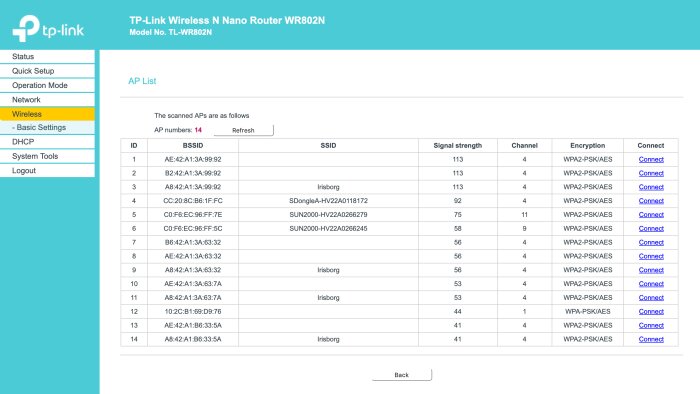Screen dimensions: 700x394
Task: Connect to SUN2000-HV22A0266279 network
Action: (x=651, y=215)
